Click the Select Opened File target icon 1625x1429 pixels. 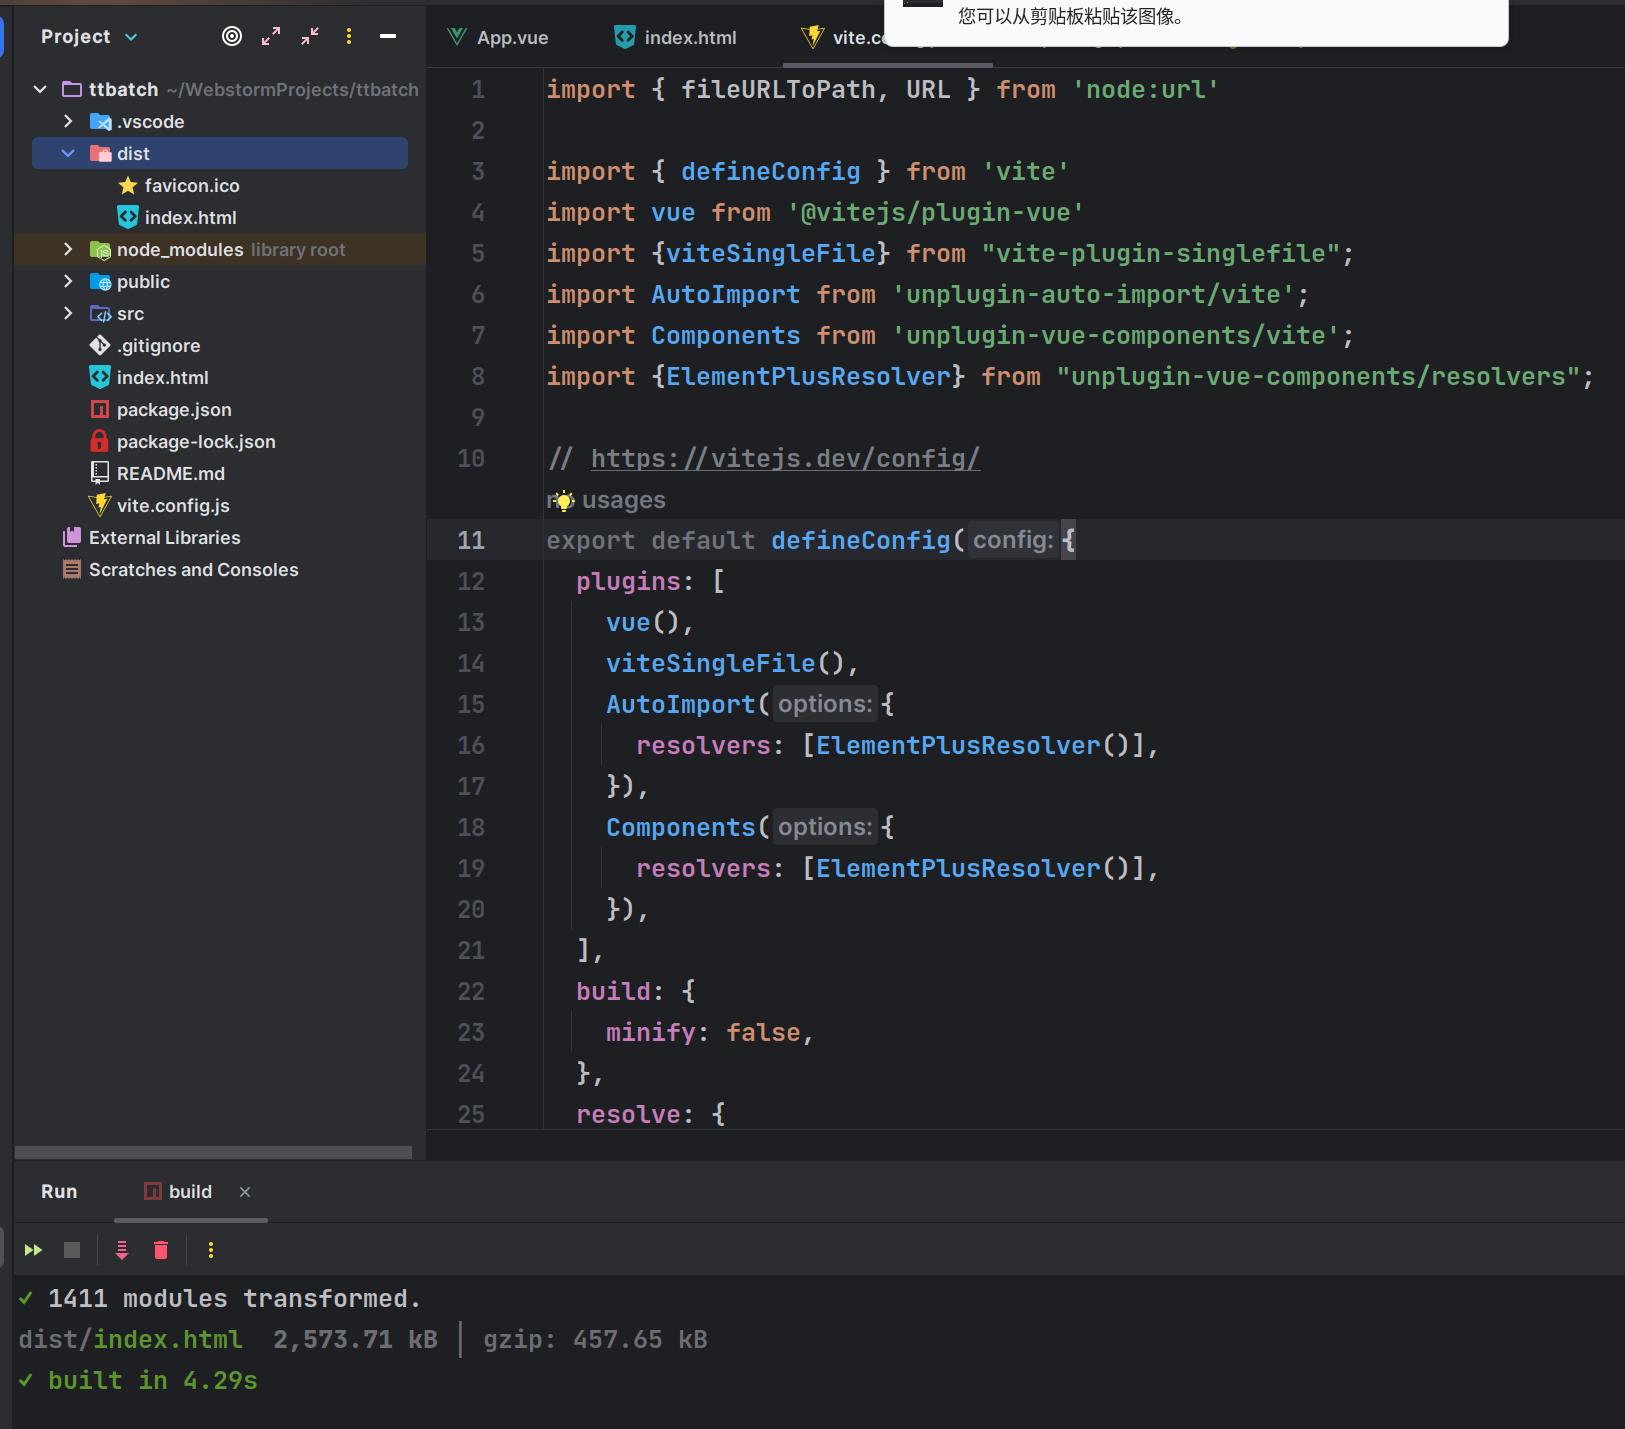point(232,37)
